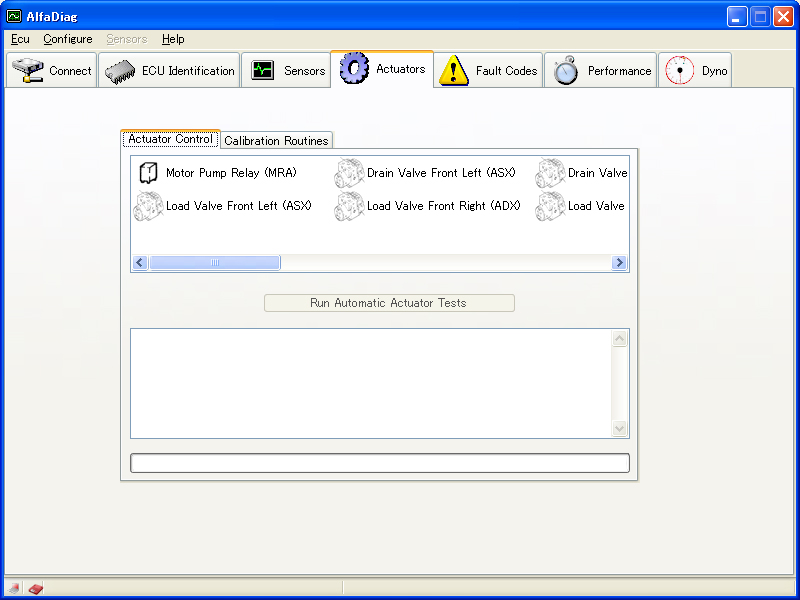Select Motor Pump Relay (MRA) text
The image size is (800, 600).
[231, 173]
